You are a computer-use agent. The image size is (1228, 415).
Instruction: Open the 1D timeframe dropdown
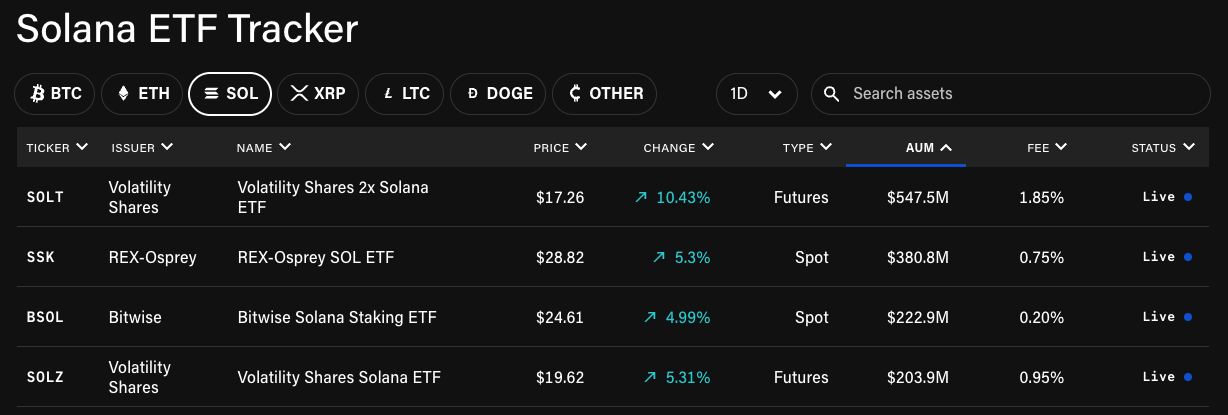756,94
